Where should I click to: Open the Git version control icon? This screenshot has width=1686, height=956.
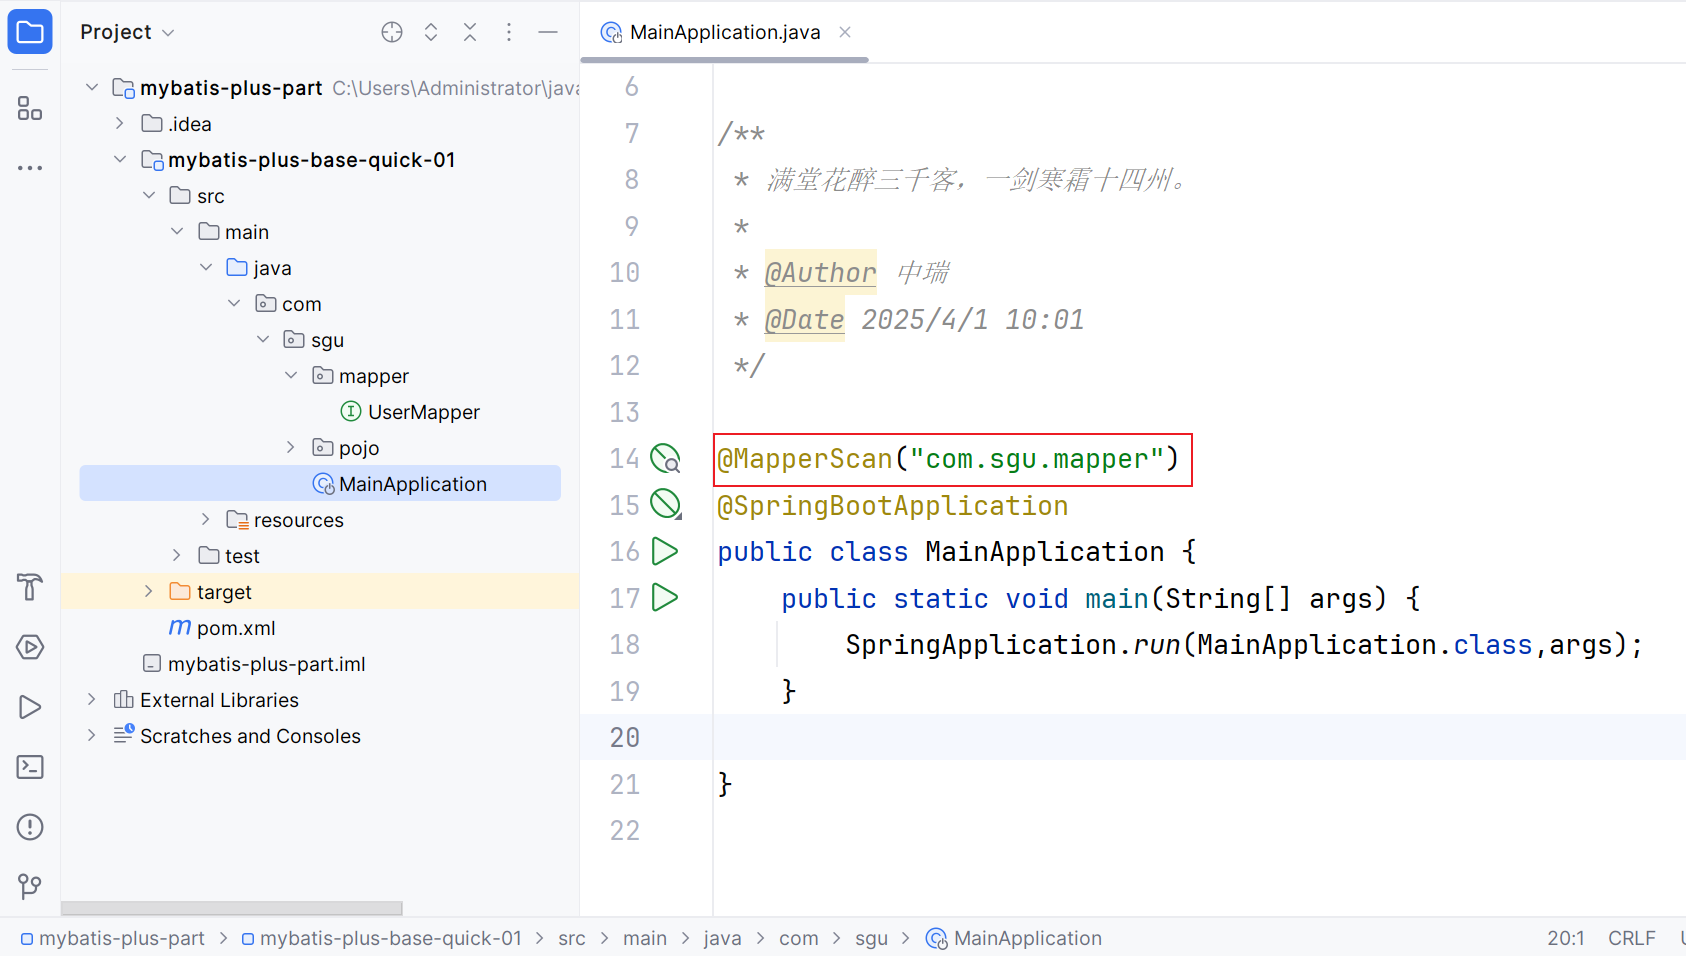[30, 886]
